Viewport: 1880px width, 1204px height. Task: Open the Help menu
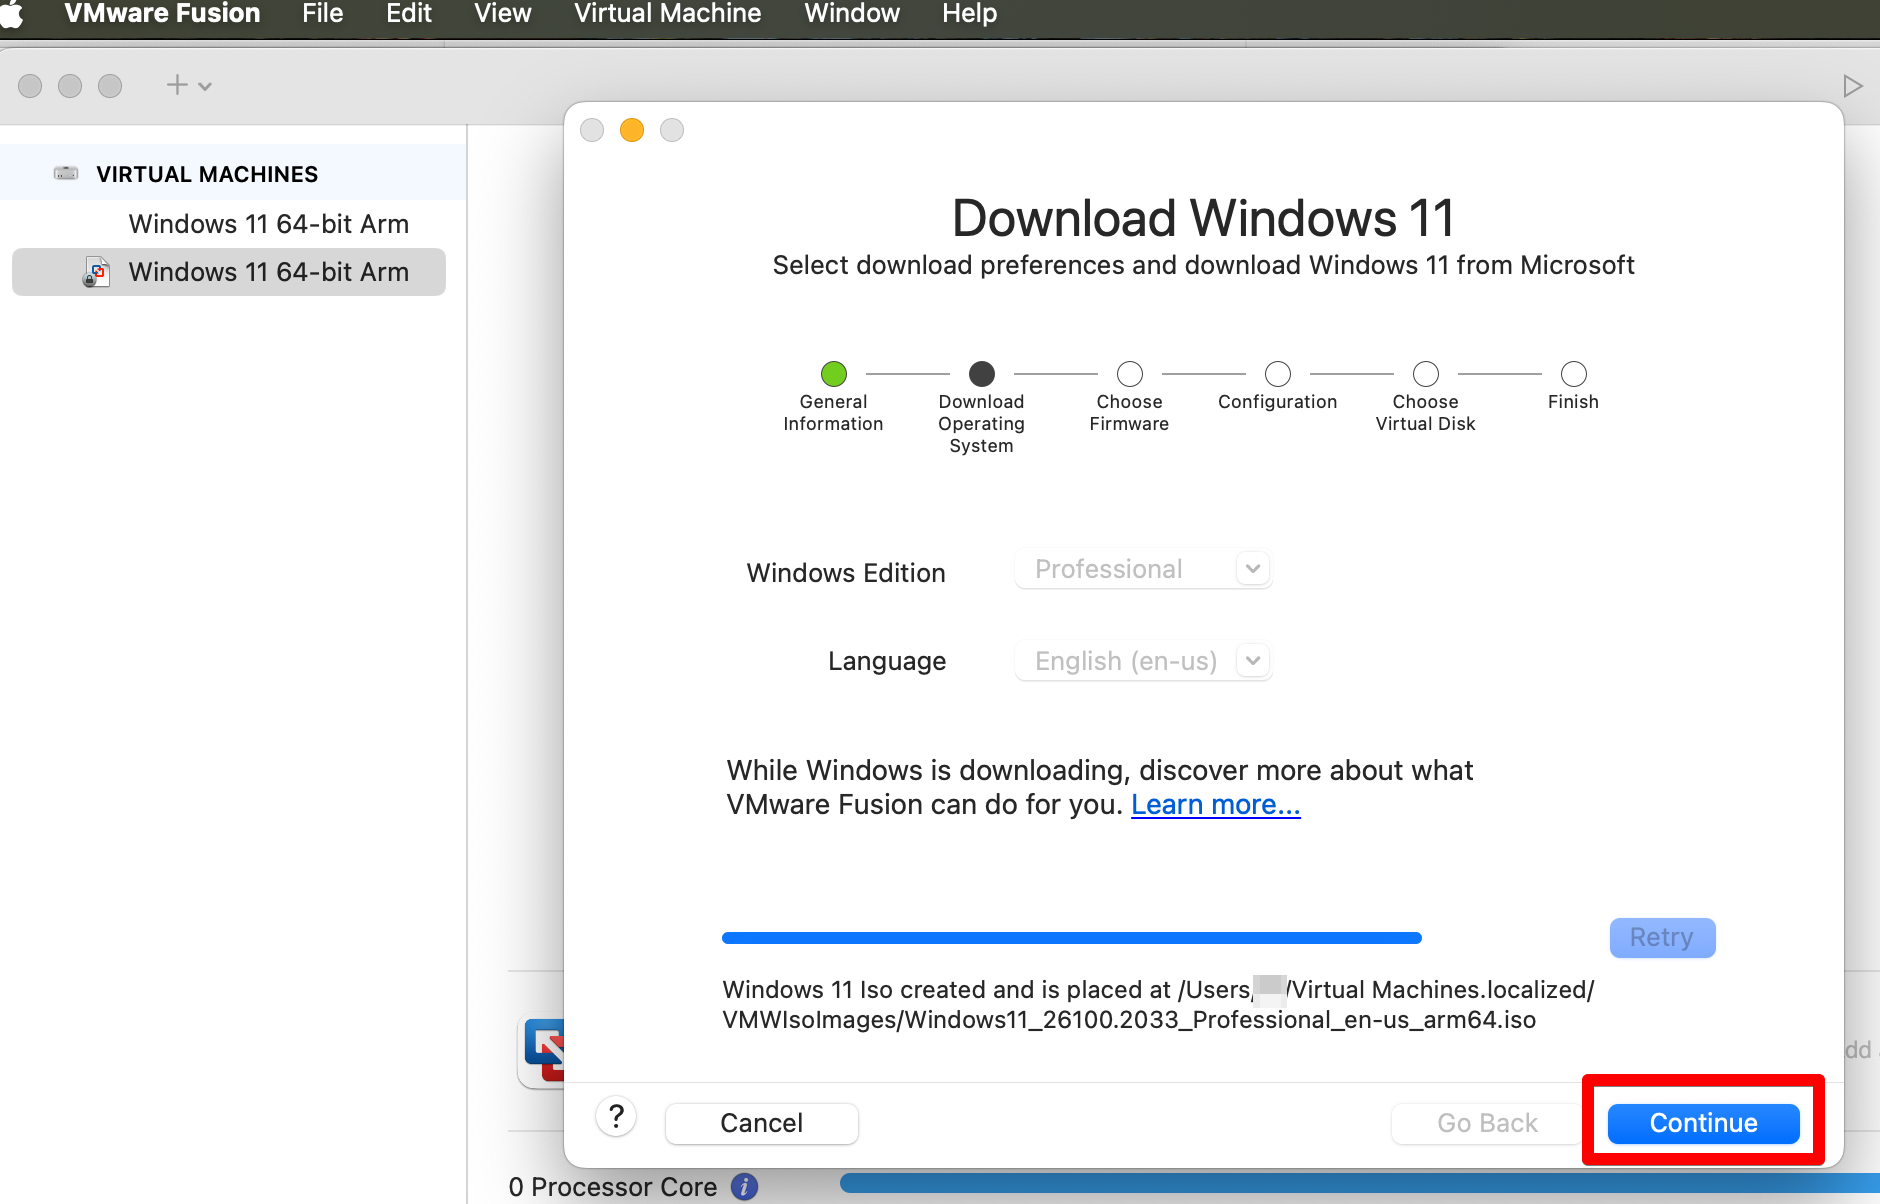click(969, 14)
